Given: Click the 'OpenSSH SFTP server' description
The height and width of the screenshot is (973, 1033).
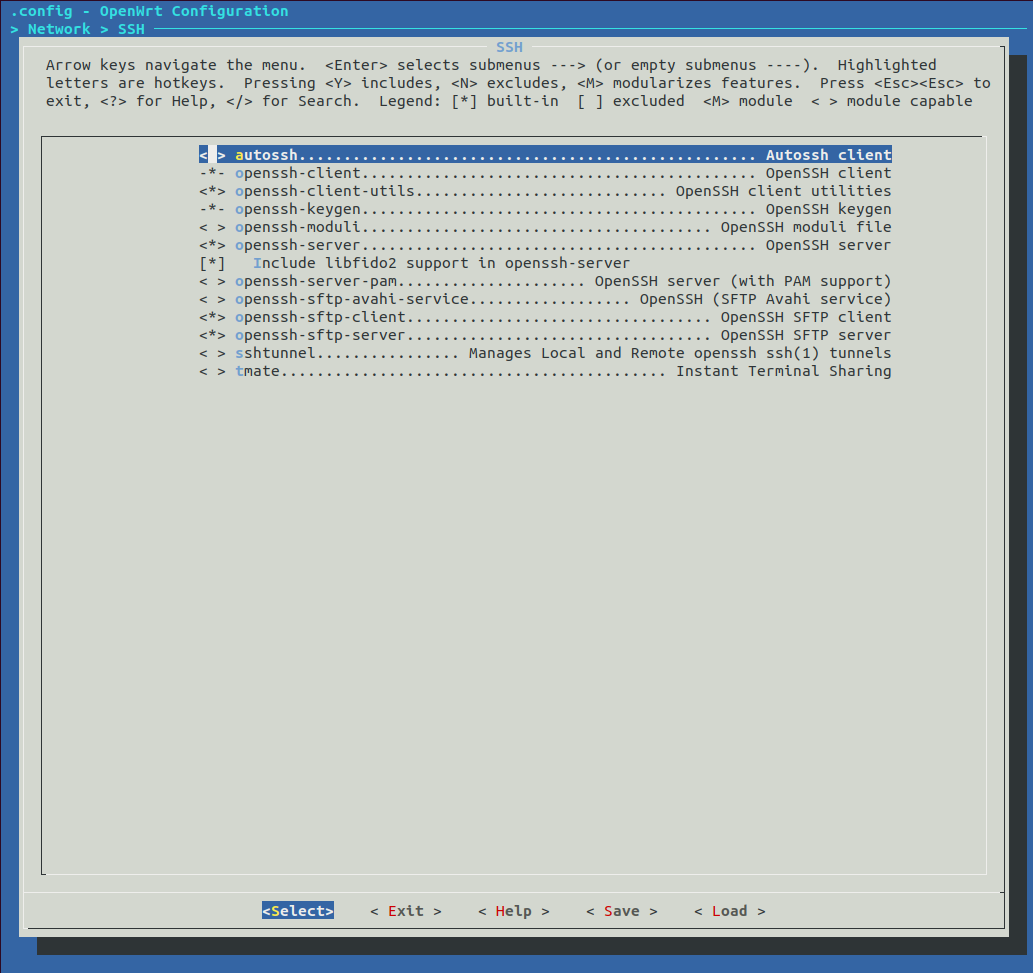Looking at the screenshot, I should [x=806, y=335].
